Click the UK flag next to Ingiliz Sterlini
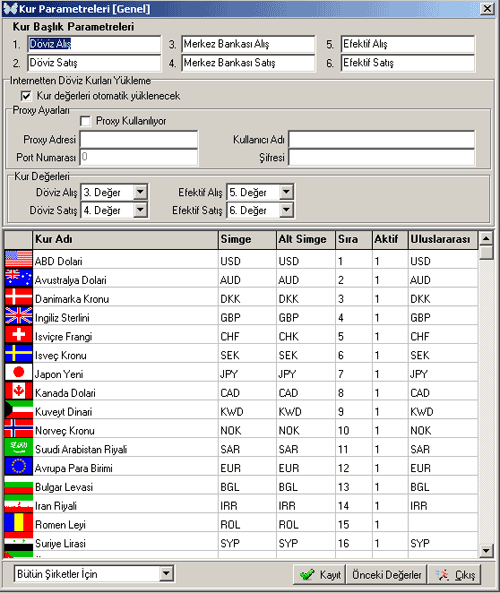Screen dimensions: 500x593 tap(19, 316)
